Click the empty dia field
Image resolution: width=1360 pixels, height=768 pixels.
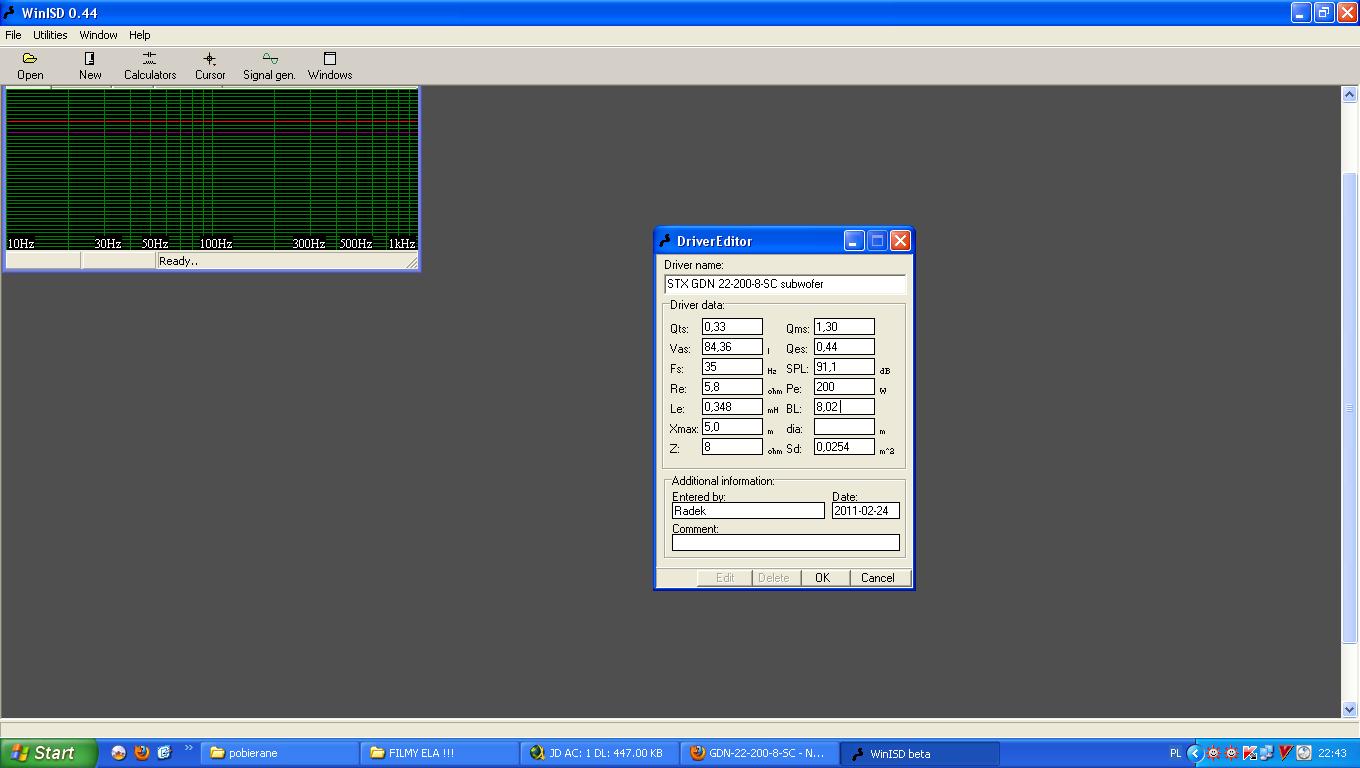click(844, 427)
